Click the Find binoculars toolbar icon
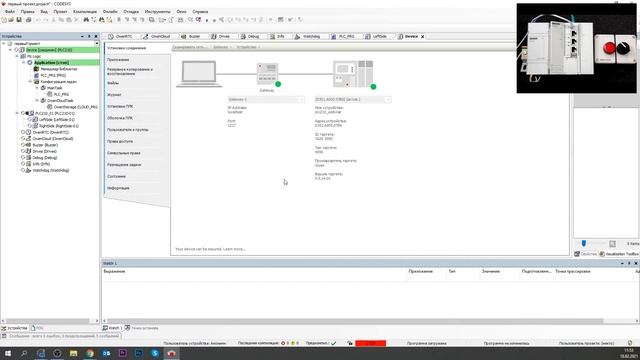The width and height of the screenshot is (640, 360). pos(86,20)
